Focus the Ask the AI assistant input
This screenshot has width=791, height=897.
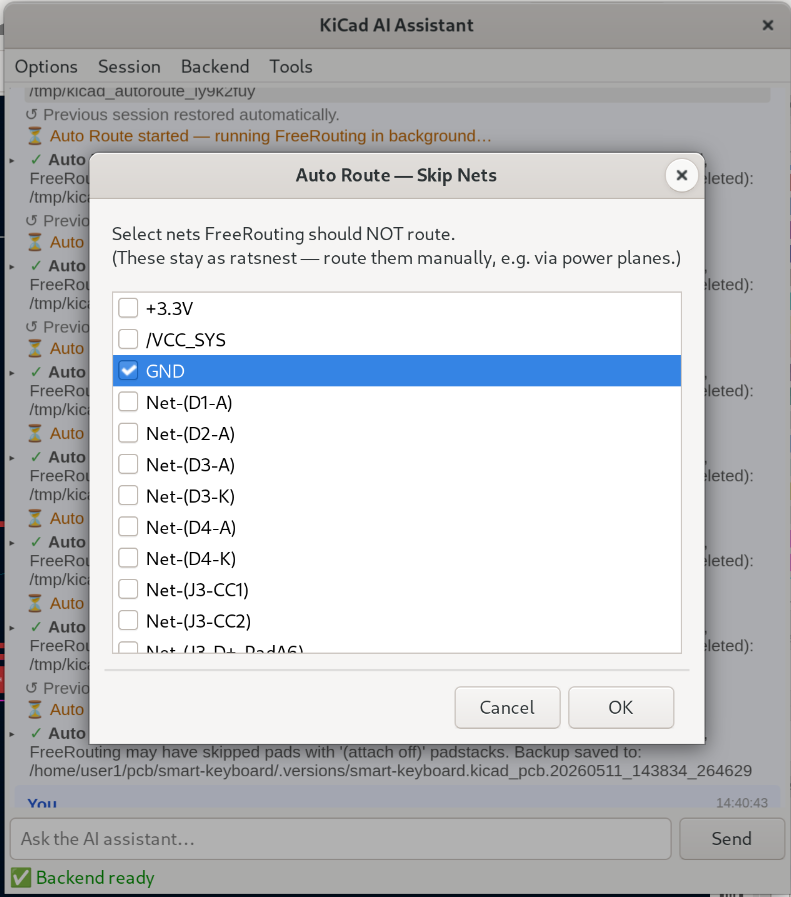click(341, 839)
